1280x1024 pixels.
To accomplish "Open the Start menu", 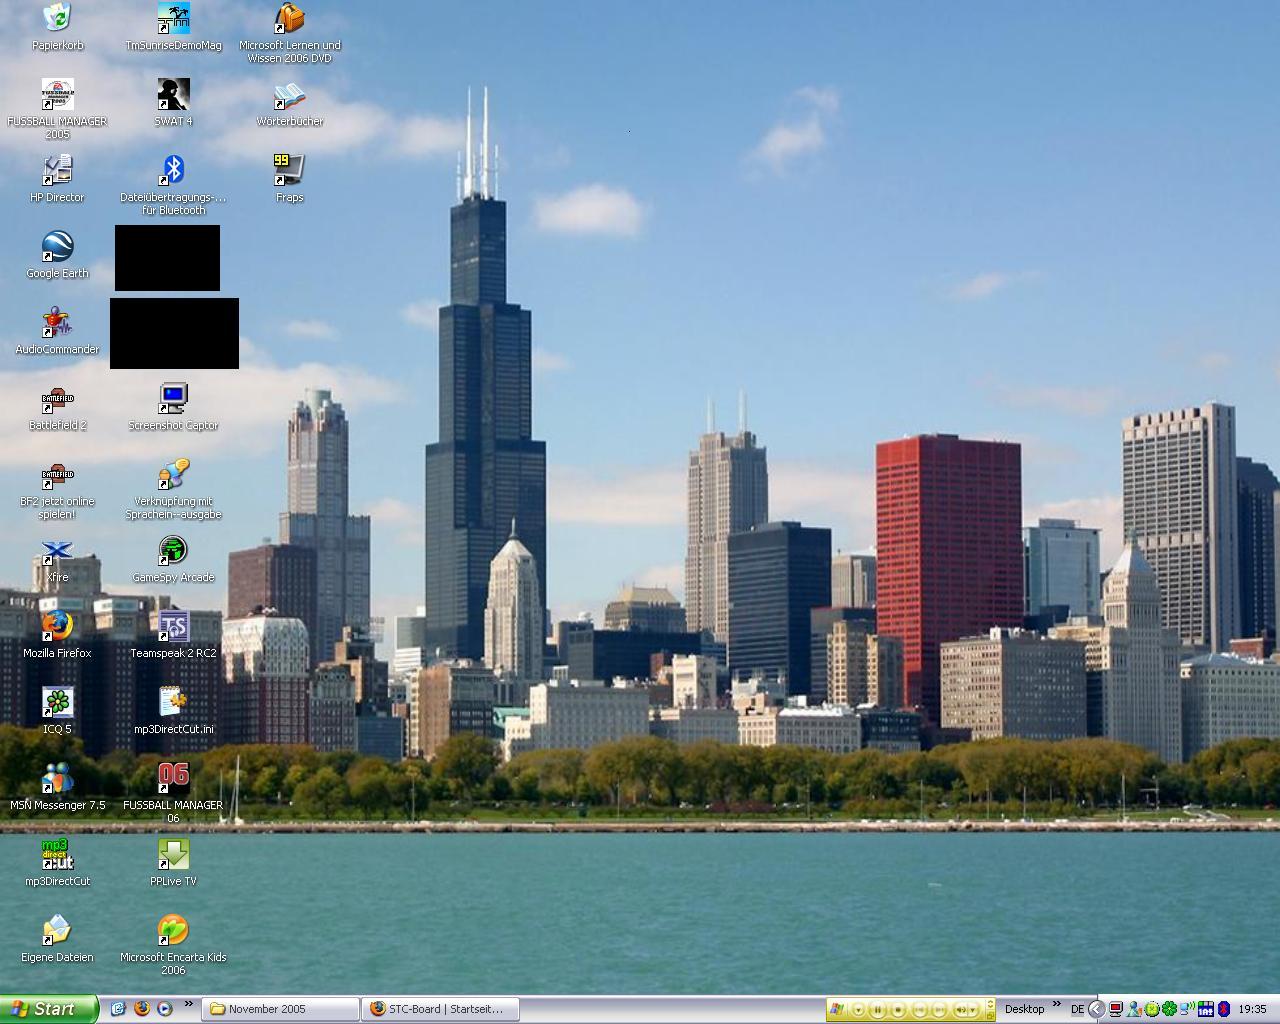I will point(48,1009).
